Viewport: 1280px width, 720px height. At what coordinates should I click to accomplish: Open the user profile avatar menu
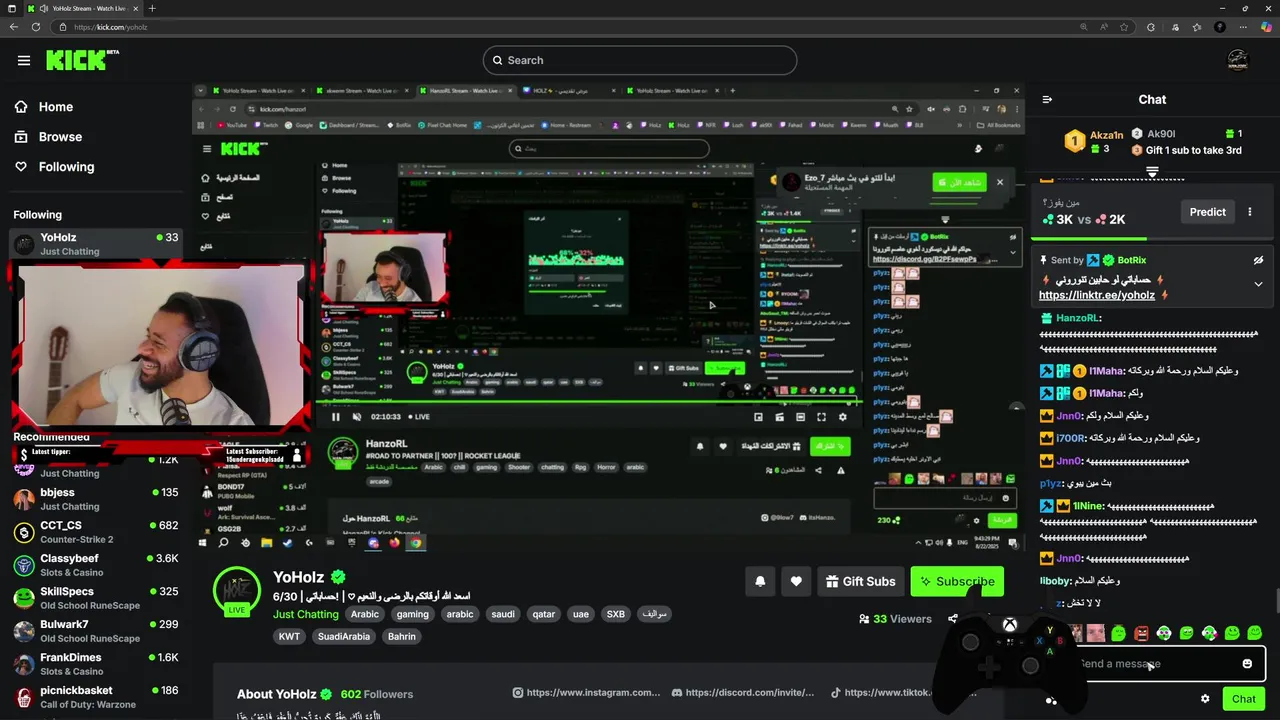click(x=1238, y=60)
